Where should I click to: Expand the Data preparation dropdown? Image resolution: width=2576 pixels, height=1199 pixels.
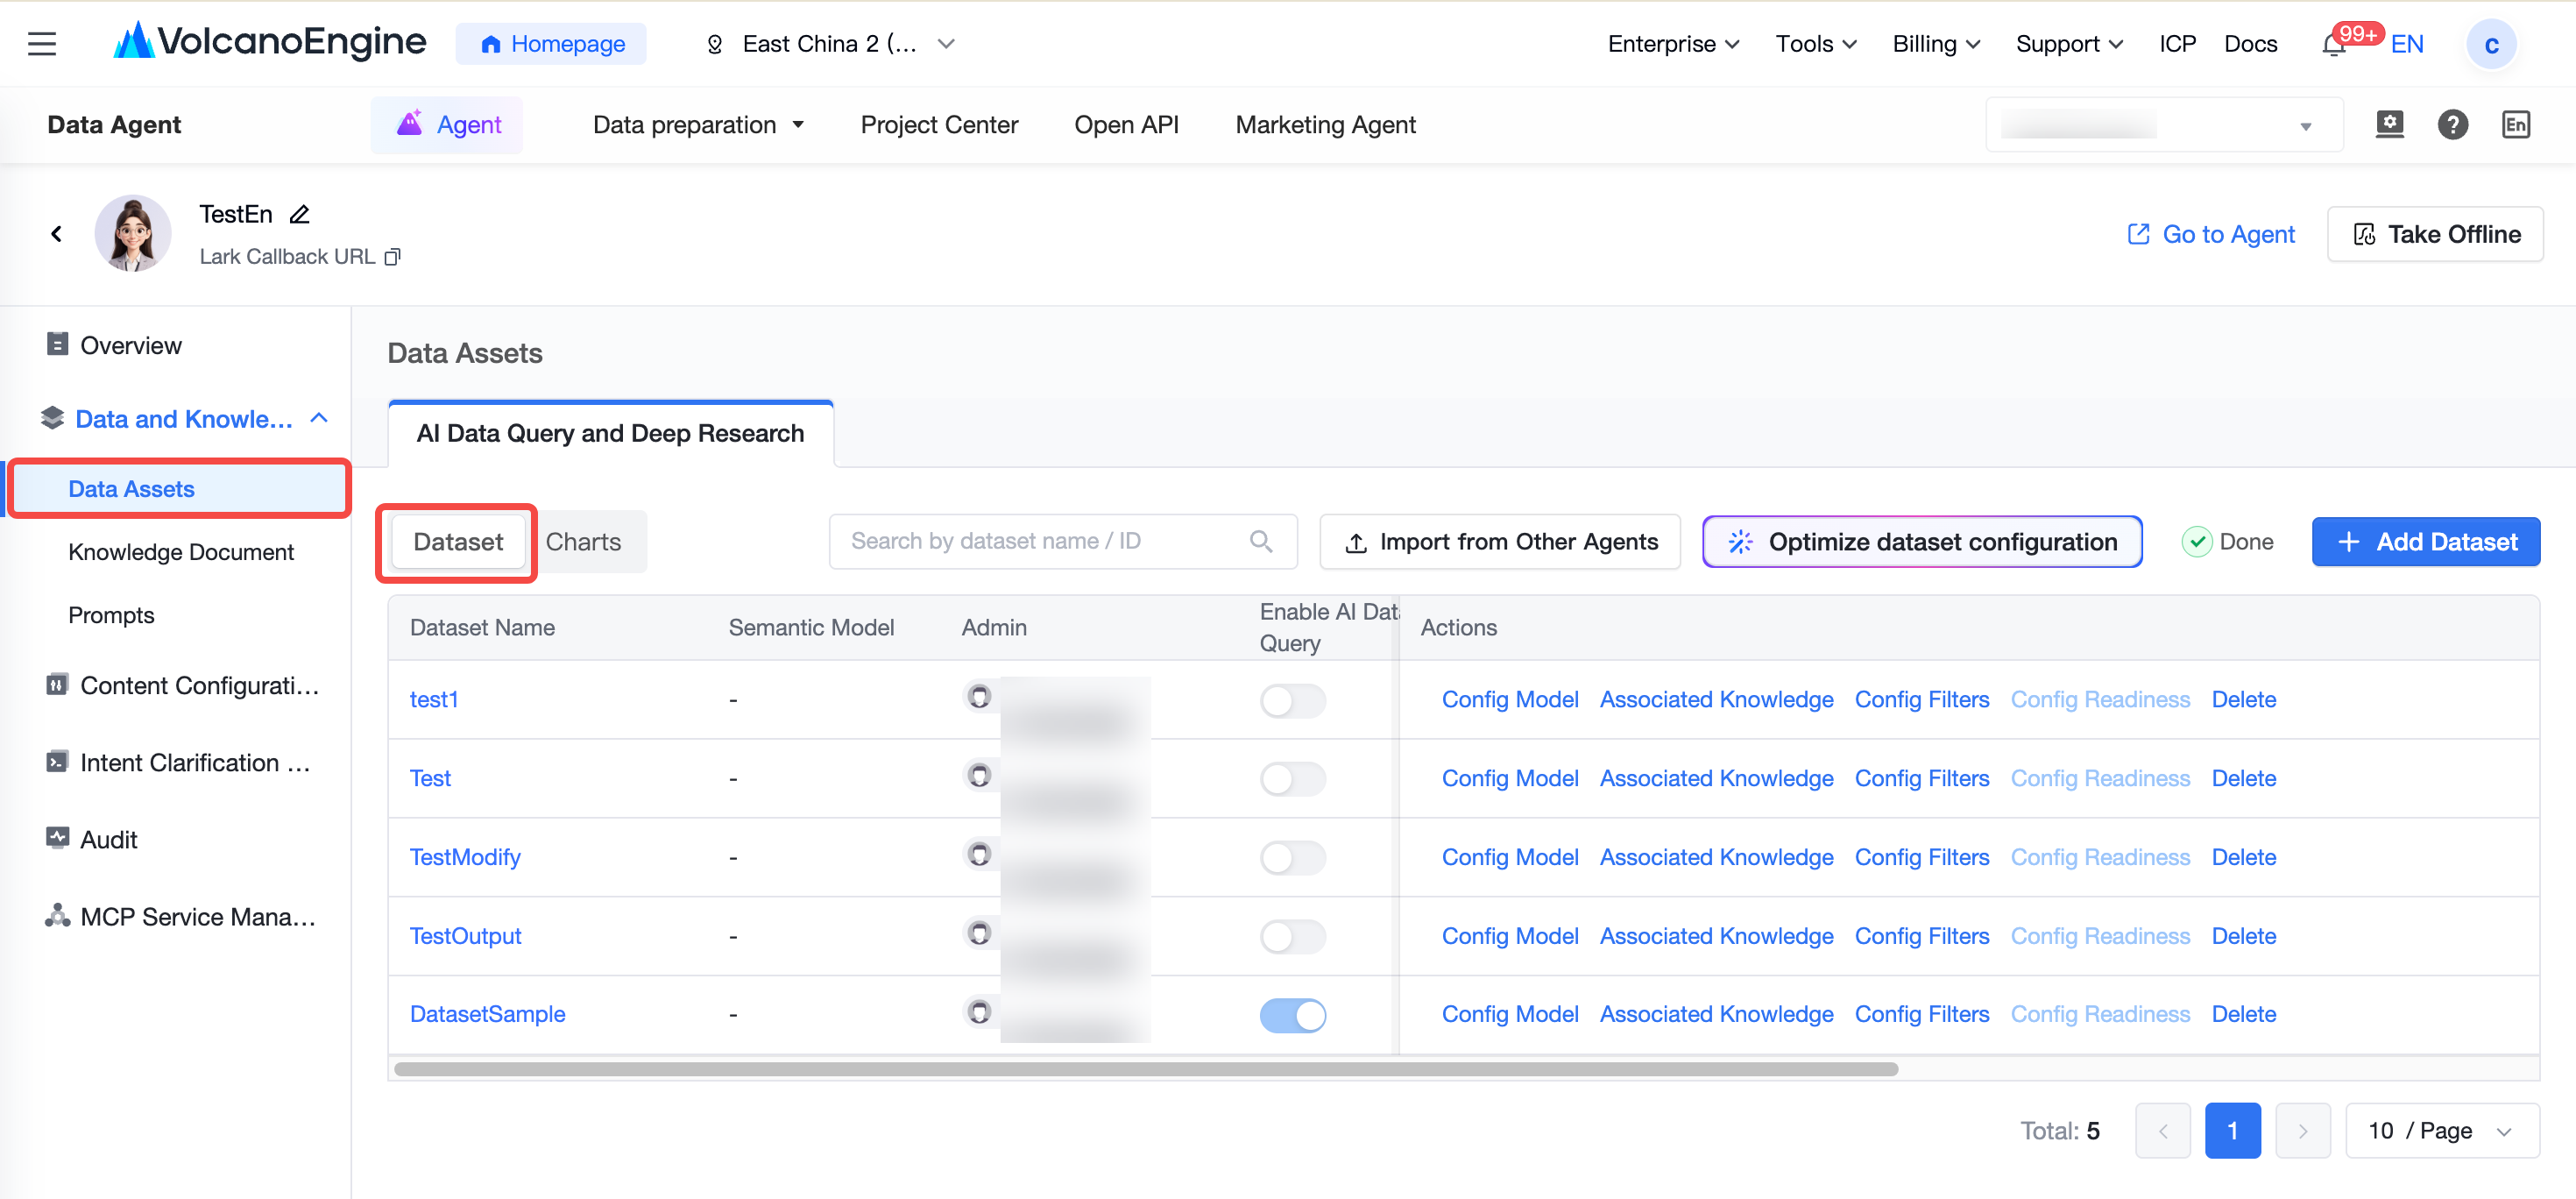[698, 124]
